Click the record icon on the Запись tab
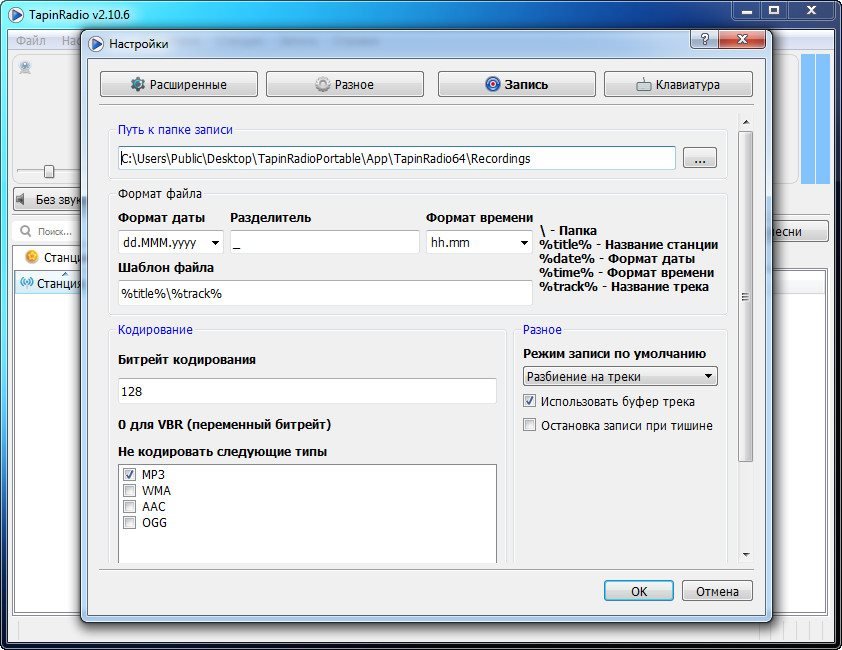842x650 pixels. [x=492, y=85]
